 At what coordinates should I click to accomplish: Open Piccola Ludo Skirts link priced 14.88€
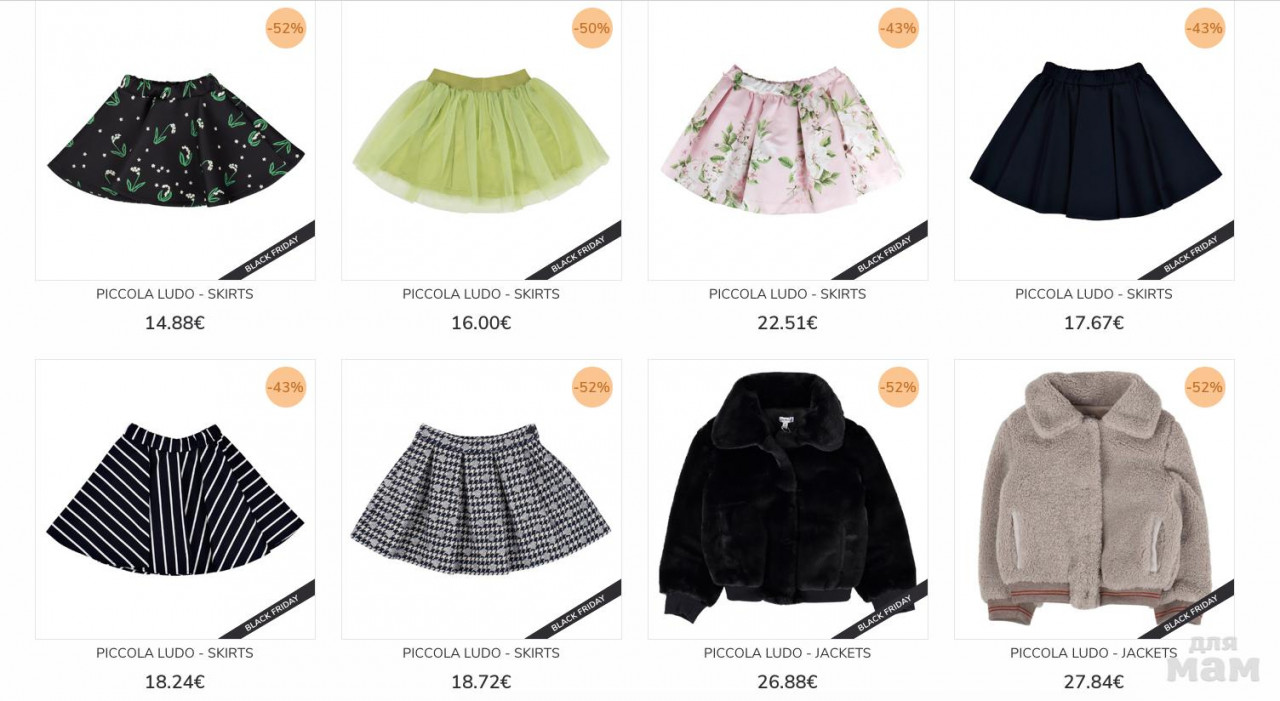click(x=175, y=294)
